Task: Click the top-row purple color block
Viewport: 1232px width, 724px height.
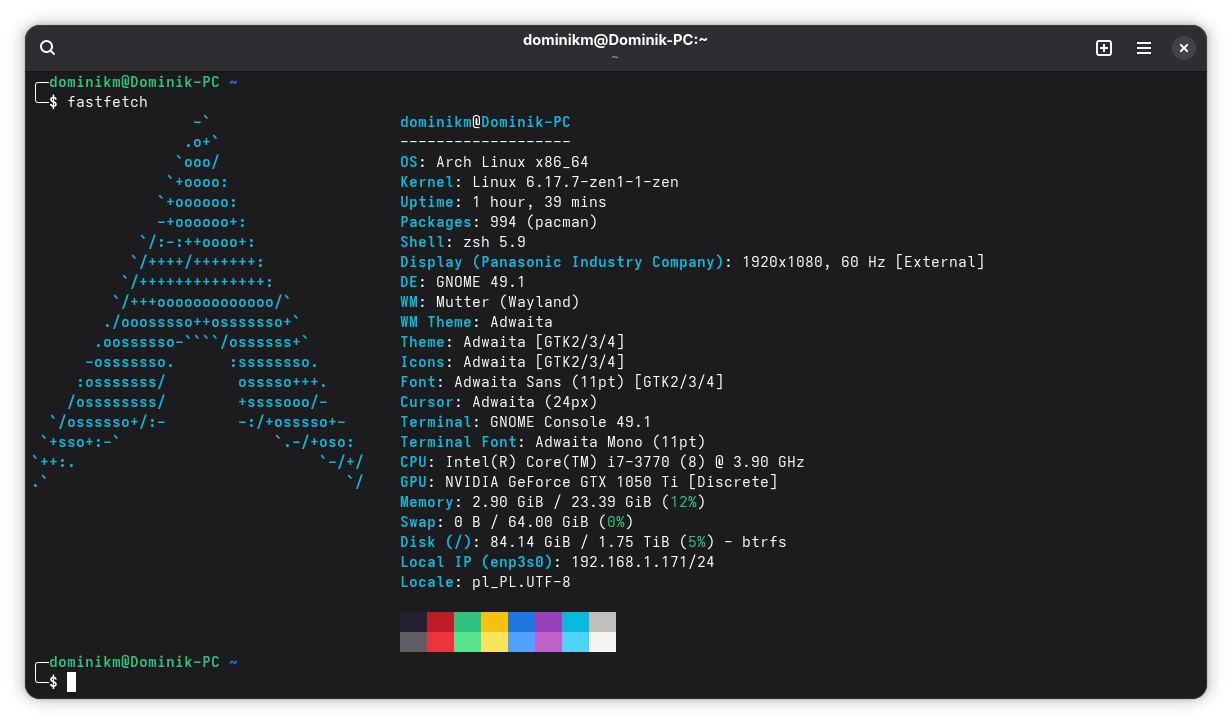Action: (548, 622)
